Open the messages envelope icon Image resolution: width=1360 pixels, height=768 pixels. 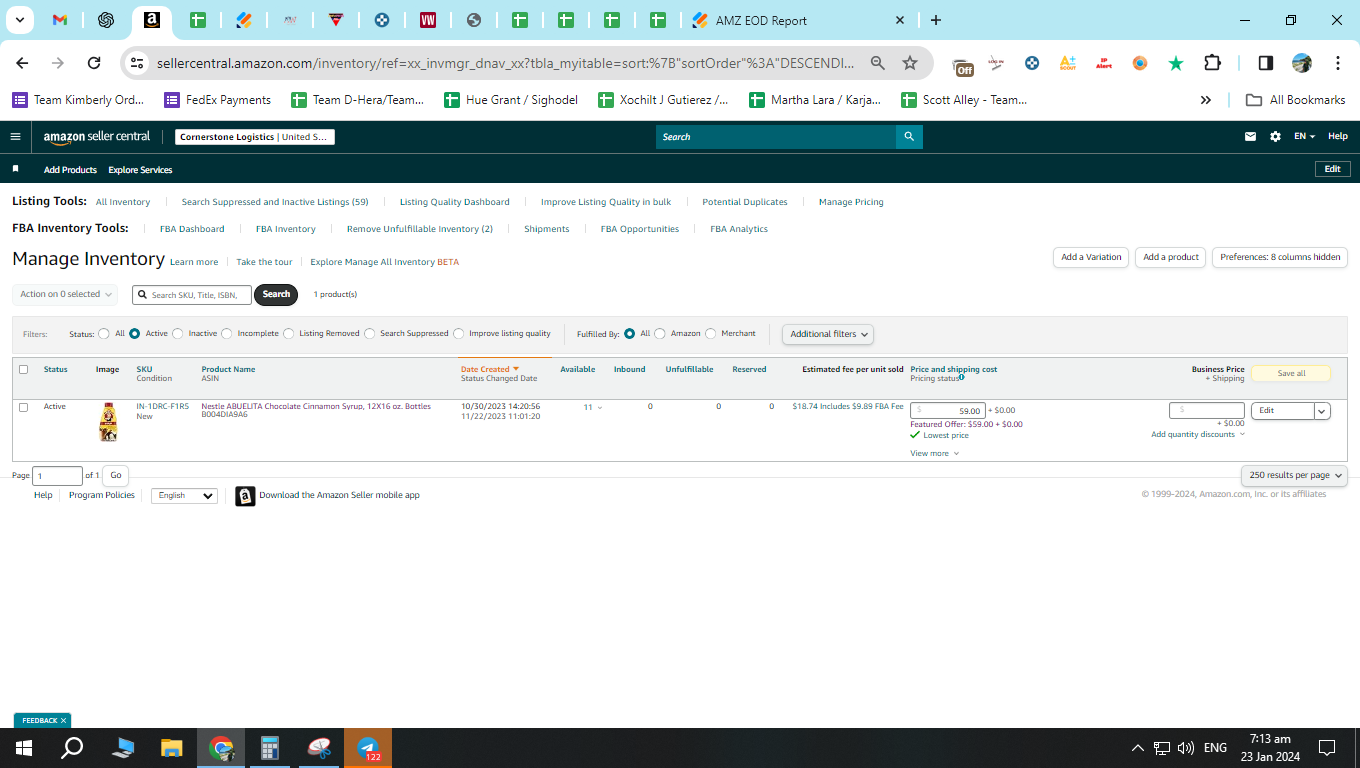click(x=1250, y=137)
